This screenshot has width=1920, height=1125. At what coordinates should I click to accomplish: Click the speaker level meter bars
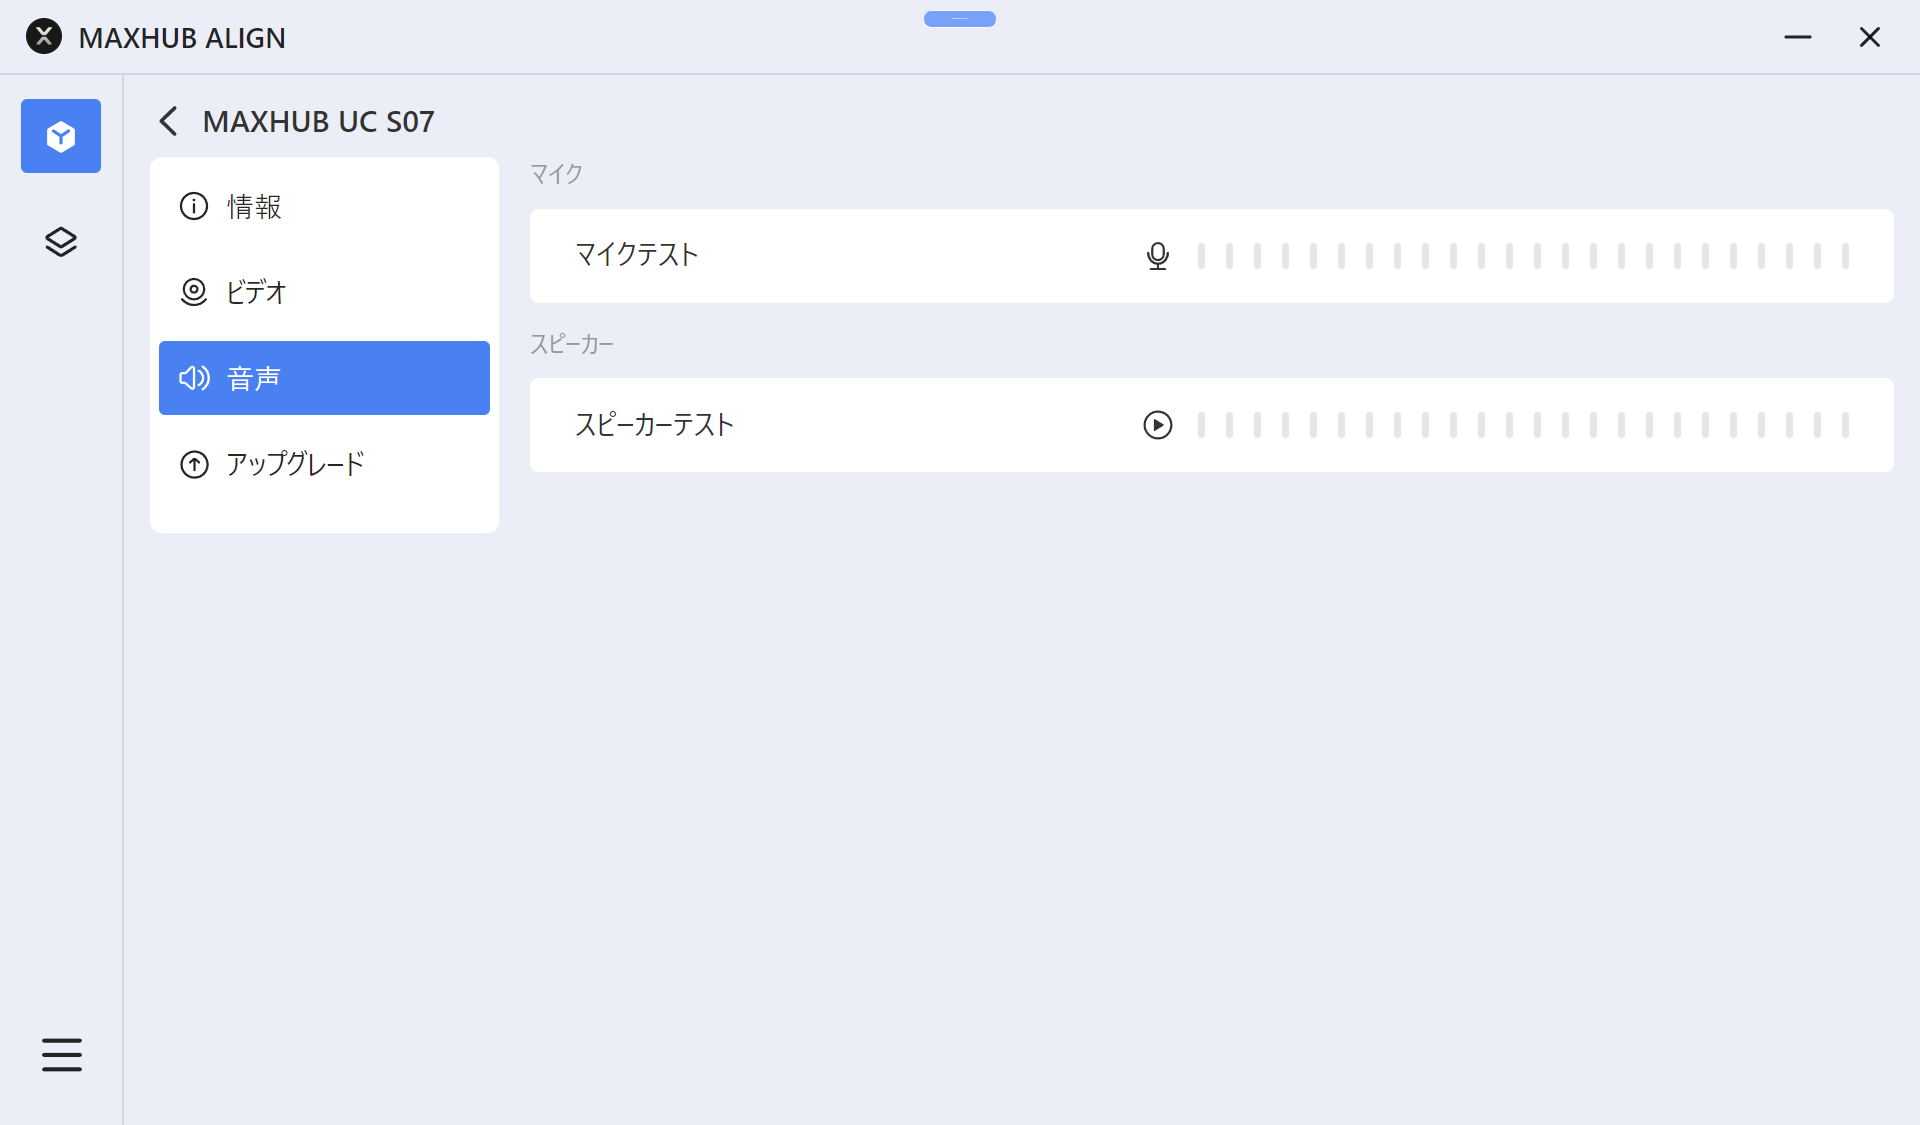point(1522,425)
